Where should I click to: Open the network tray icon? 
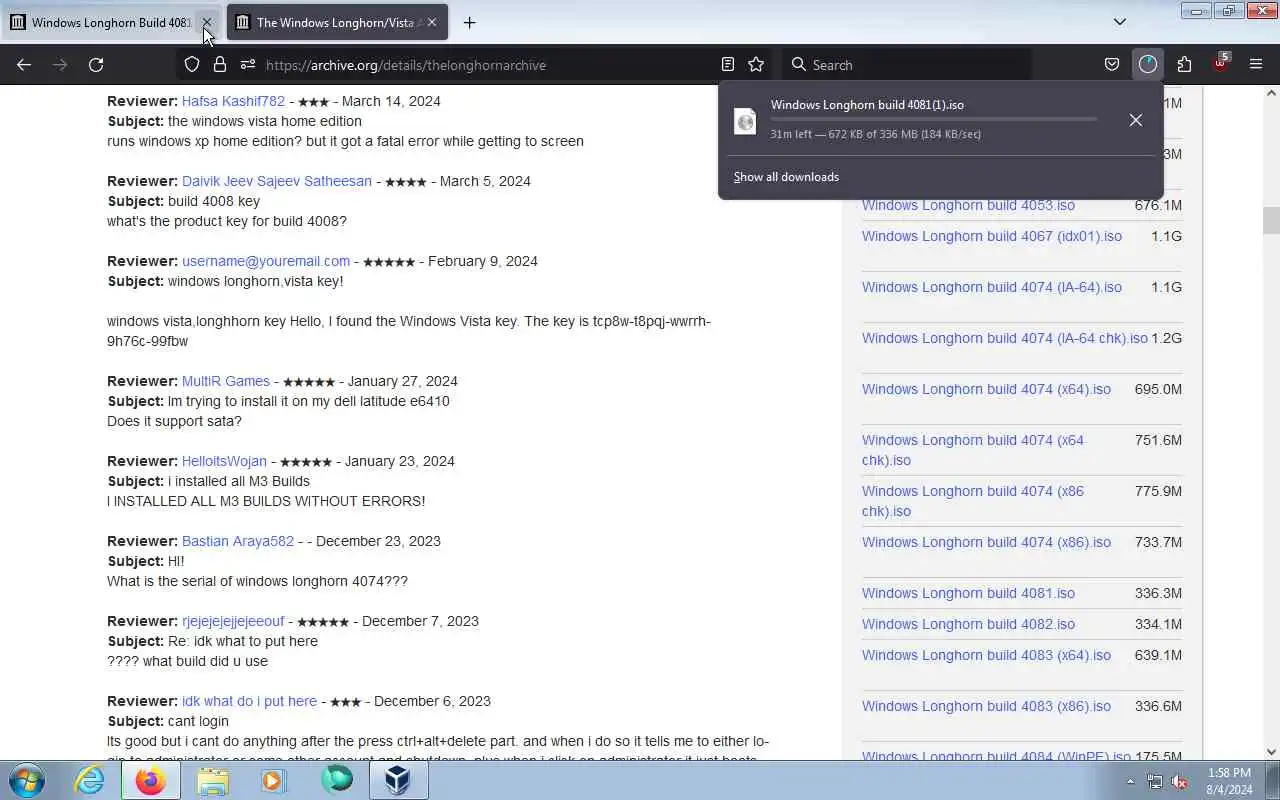pyautogui.click(x=1155, y=781)
